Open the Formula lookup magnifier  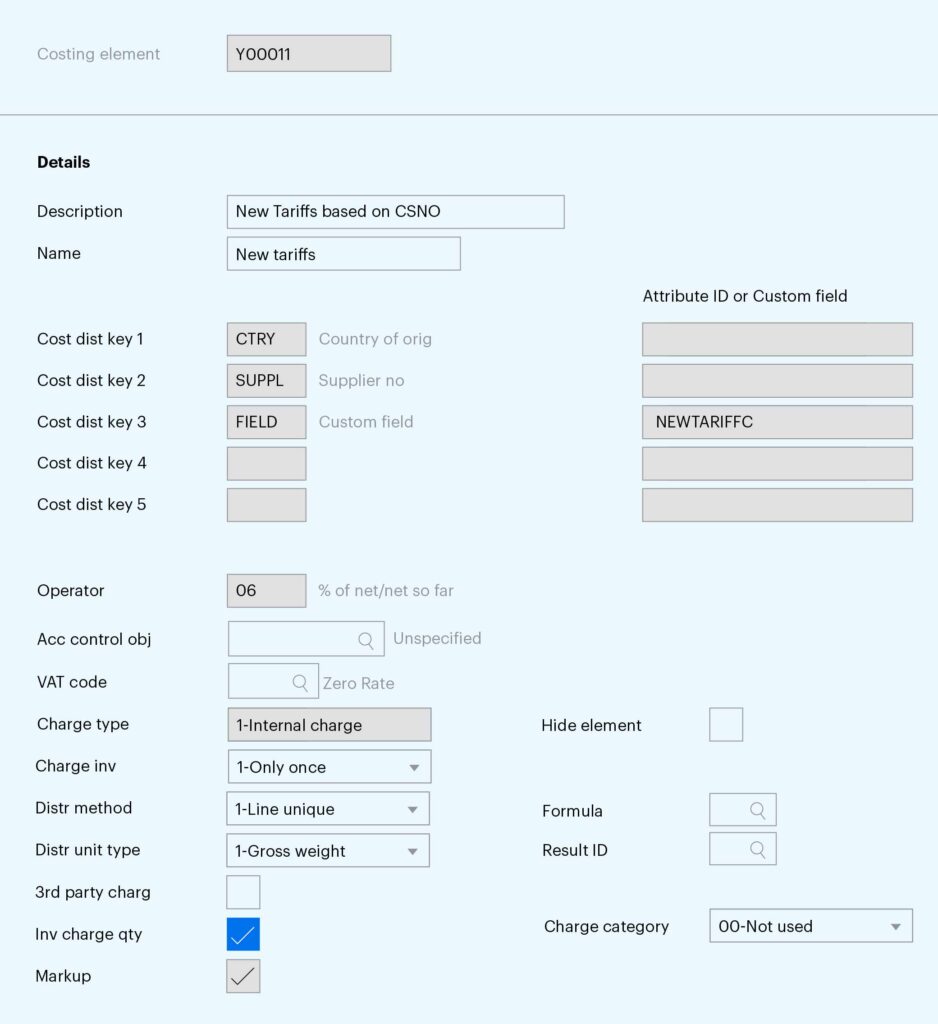(757, 810)
